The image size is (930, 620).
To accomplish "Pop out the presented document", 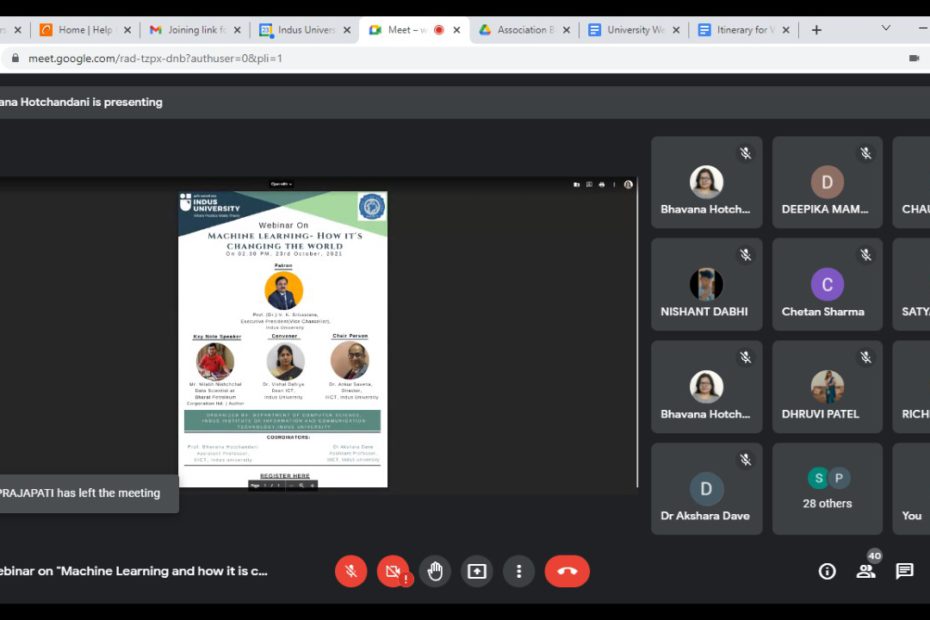I will tap(577, 184).
